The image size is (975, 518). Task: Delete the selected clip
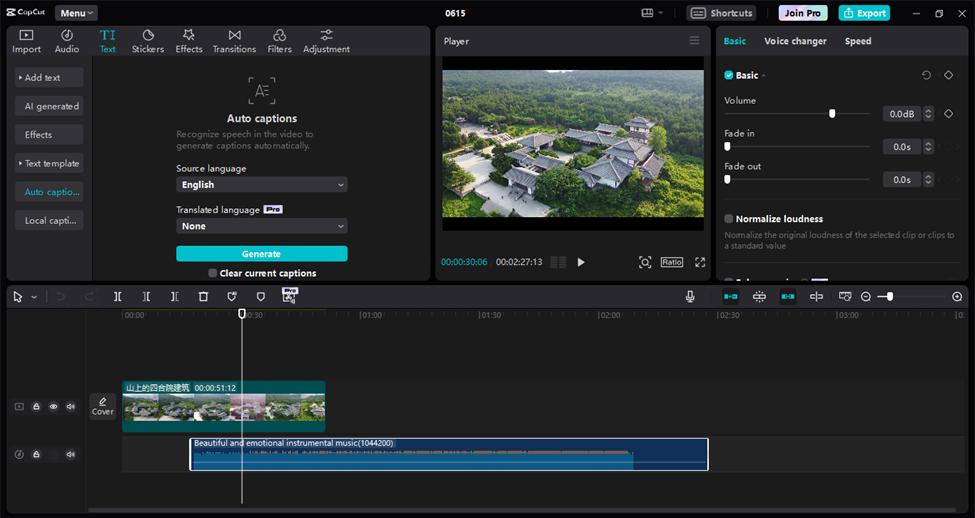coord(203,297)
